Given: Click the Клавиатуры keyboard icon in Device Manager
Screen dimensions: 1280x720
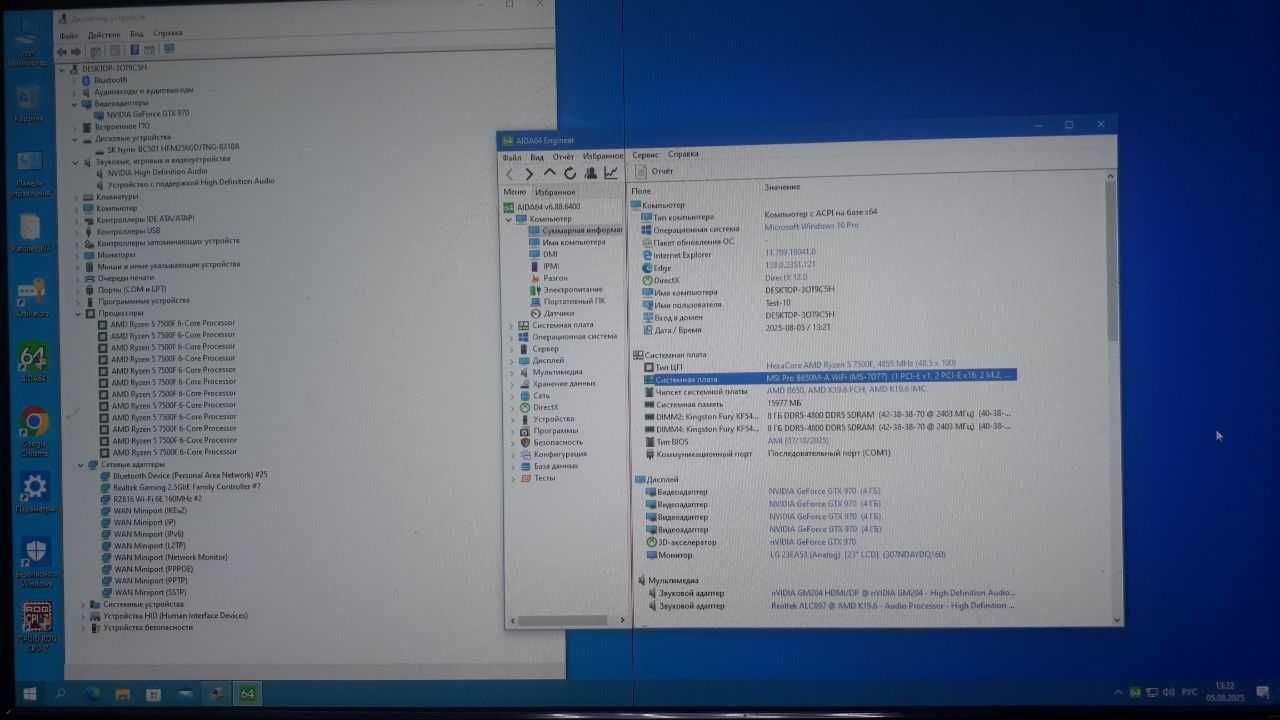Looking at the screenshot, I should [x=89, y=197].
